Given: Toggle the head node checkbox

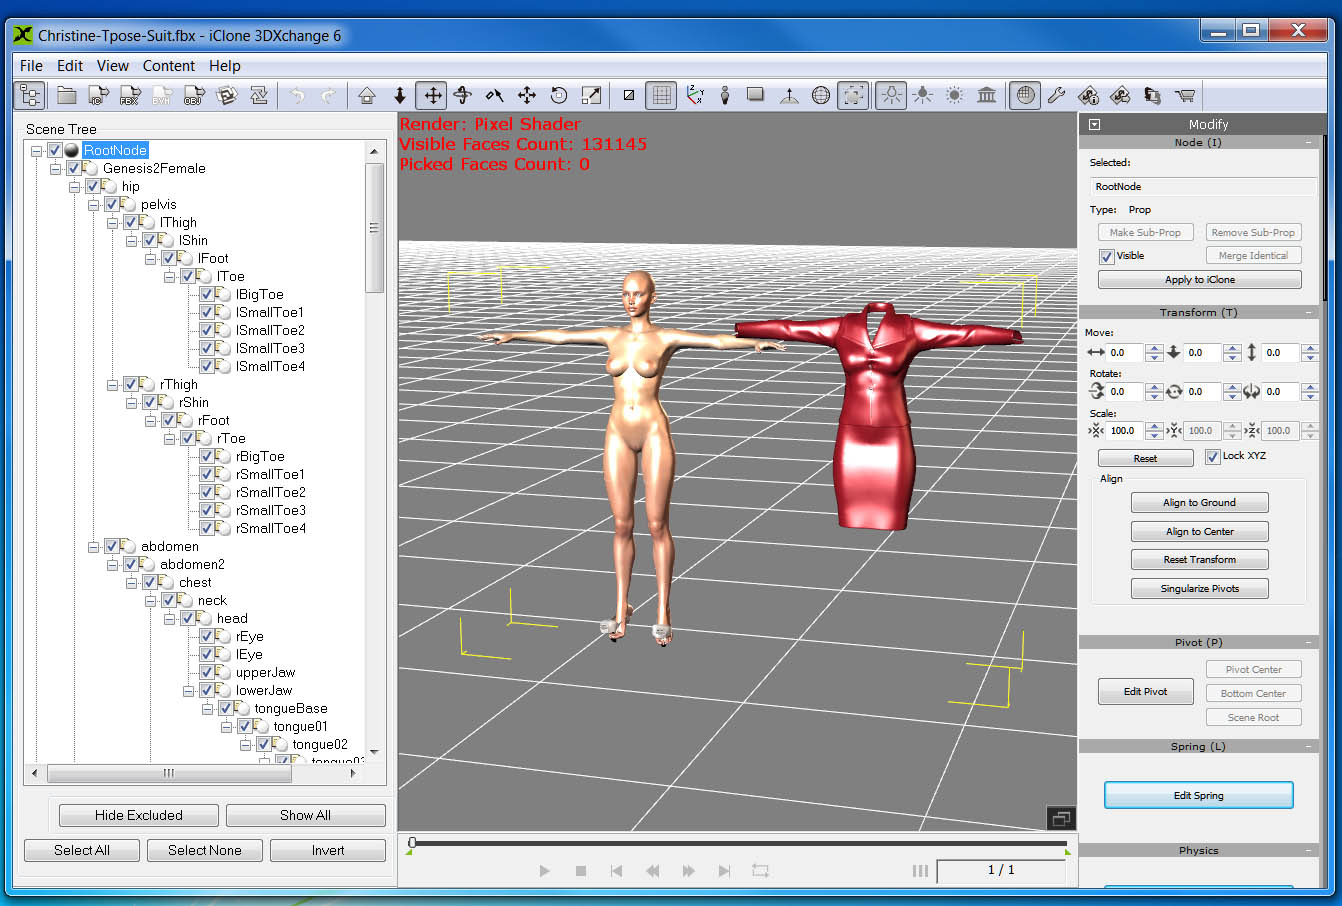Looking at the screenshot, I should (188, 618).
